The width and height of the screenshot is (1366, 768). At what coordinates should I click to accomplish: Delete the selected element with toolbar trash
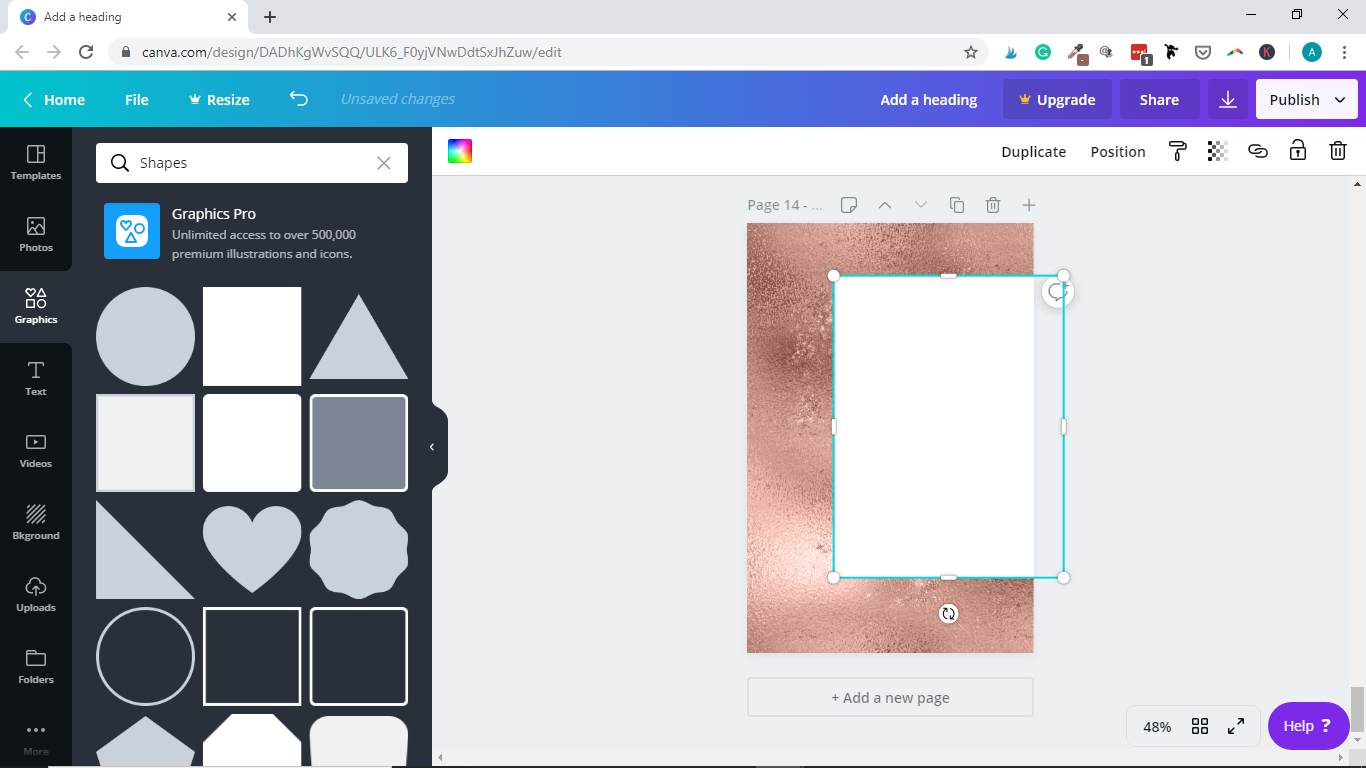click(x=1337, y=151)
